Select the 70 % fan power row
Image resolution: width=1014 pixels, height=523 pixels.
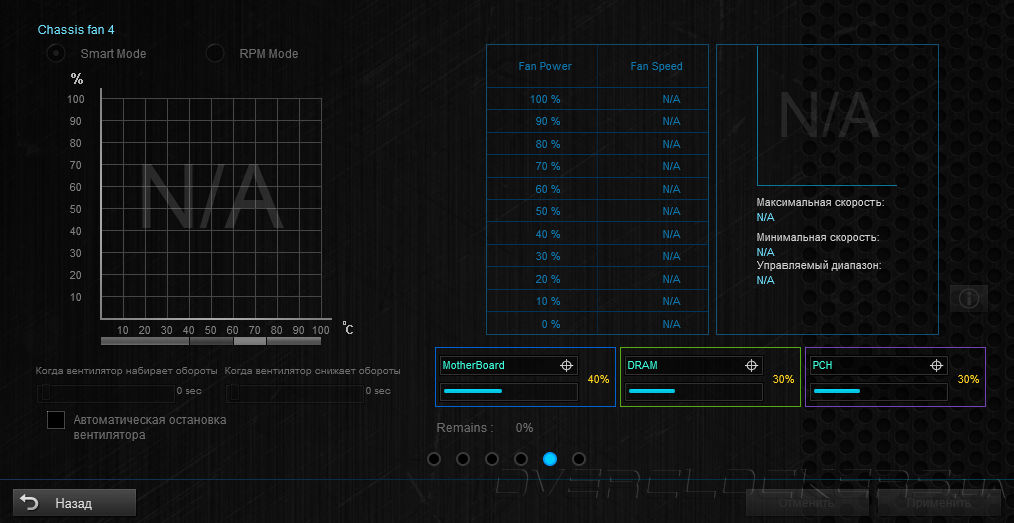pyautogui.click(x=598, y=166)
